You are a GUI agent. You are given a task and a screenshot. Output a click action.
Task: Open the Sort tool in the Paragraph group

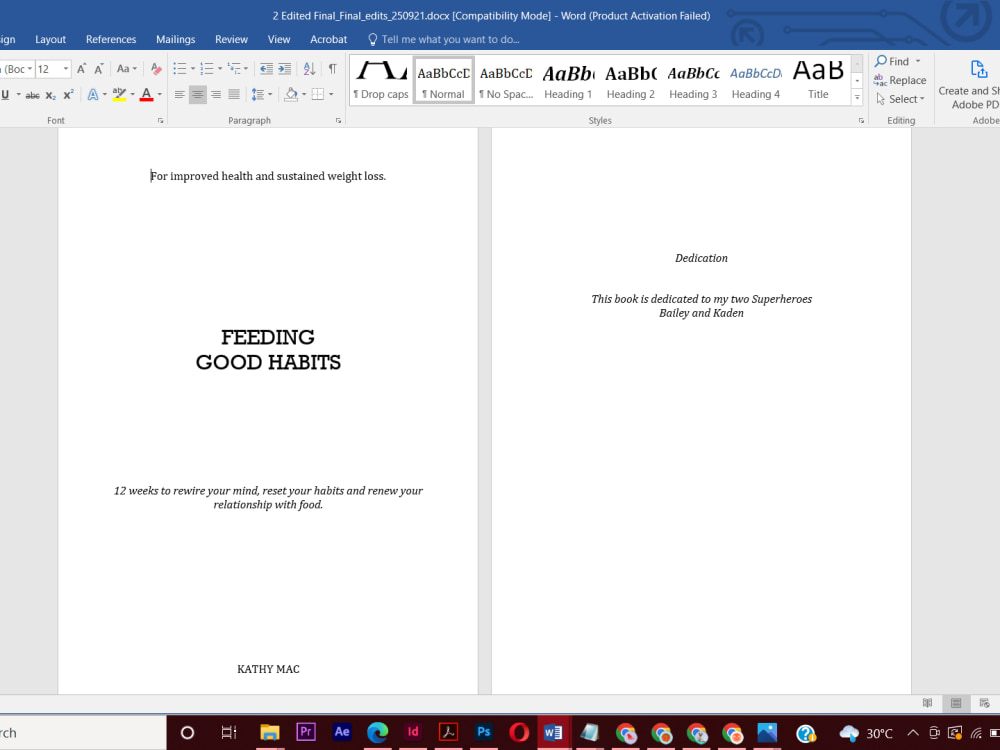click(308, 69)
